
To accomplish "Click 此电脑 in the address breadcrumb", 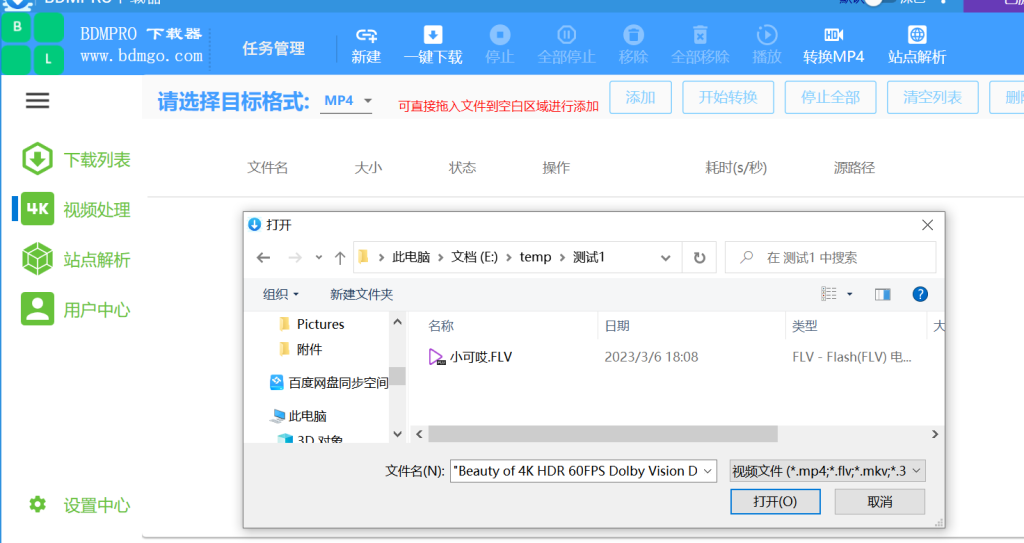I will click(411, 257).
